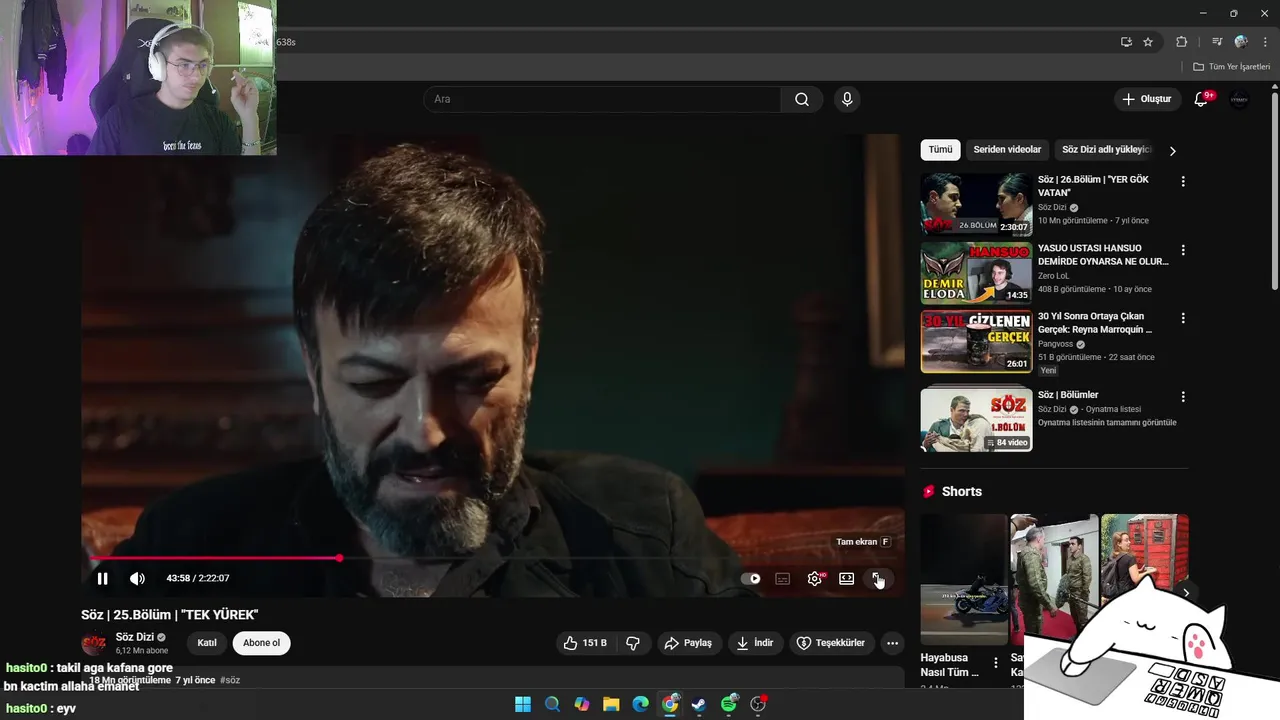
Task: Open options for YASUO USTASI HANSUO video
Action: pyautogui.click(x=1183, y=250)
